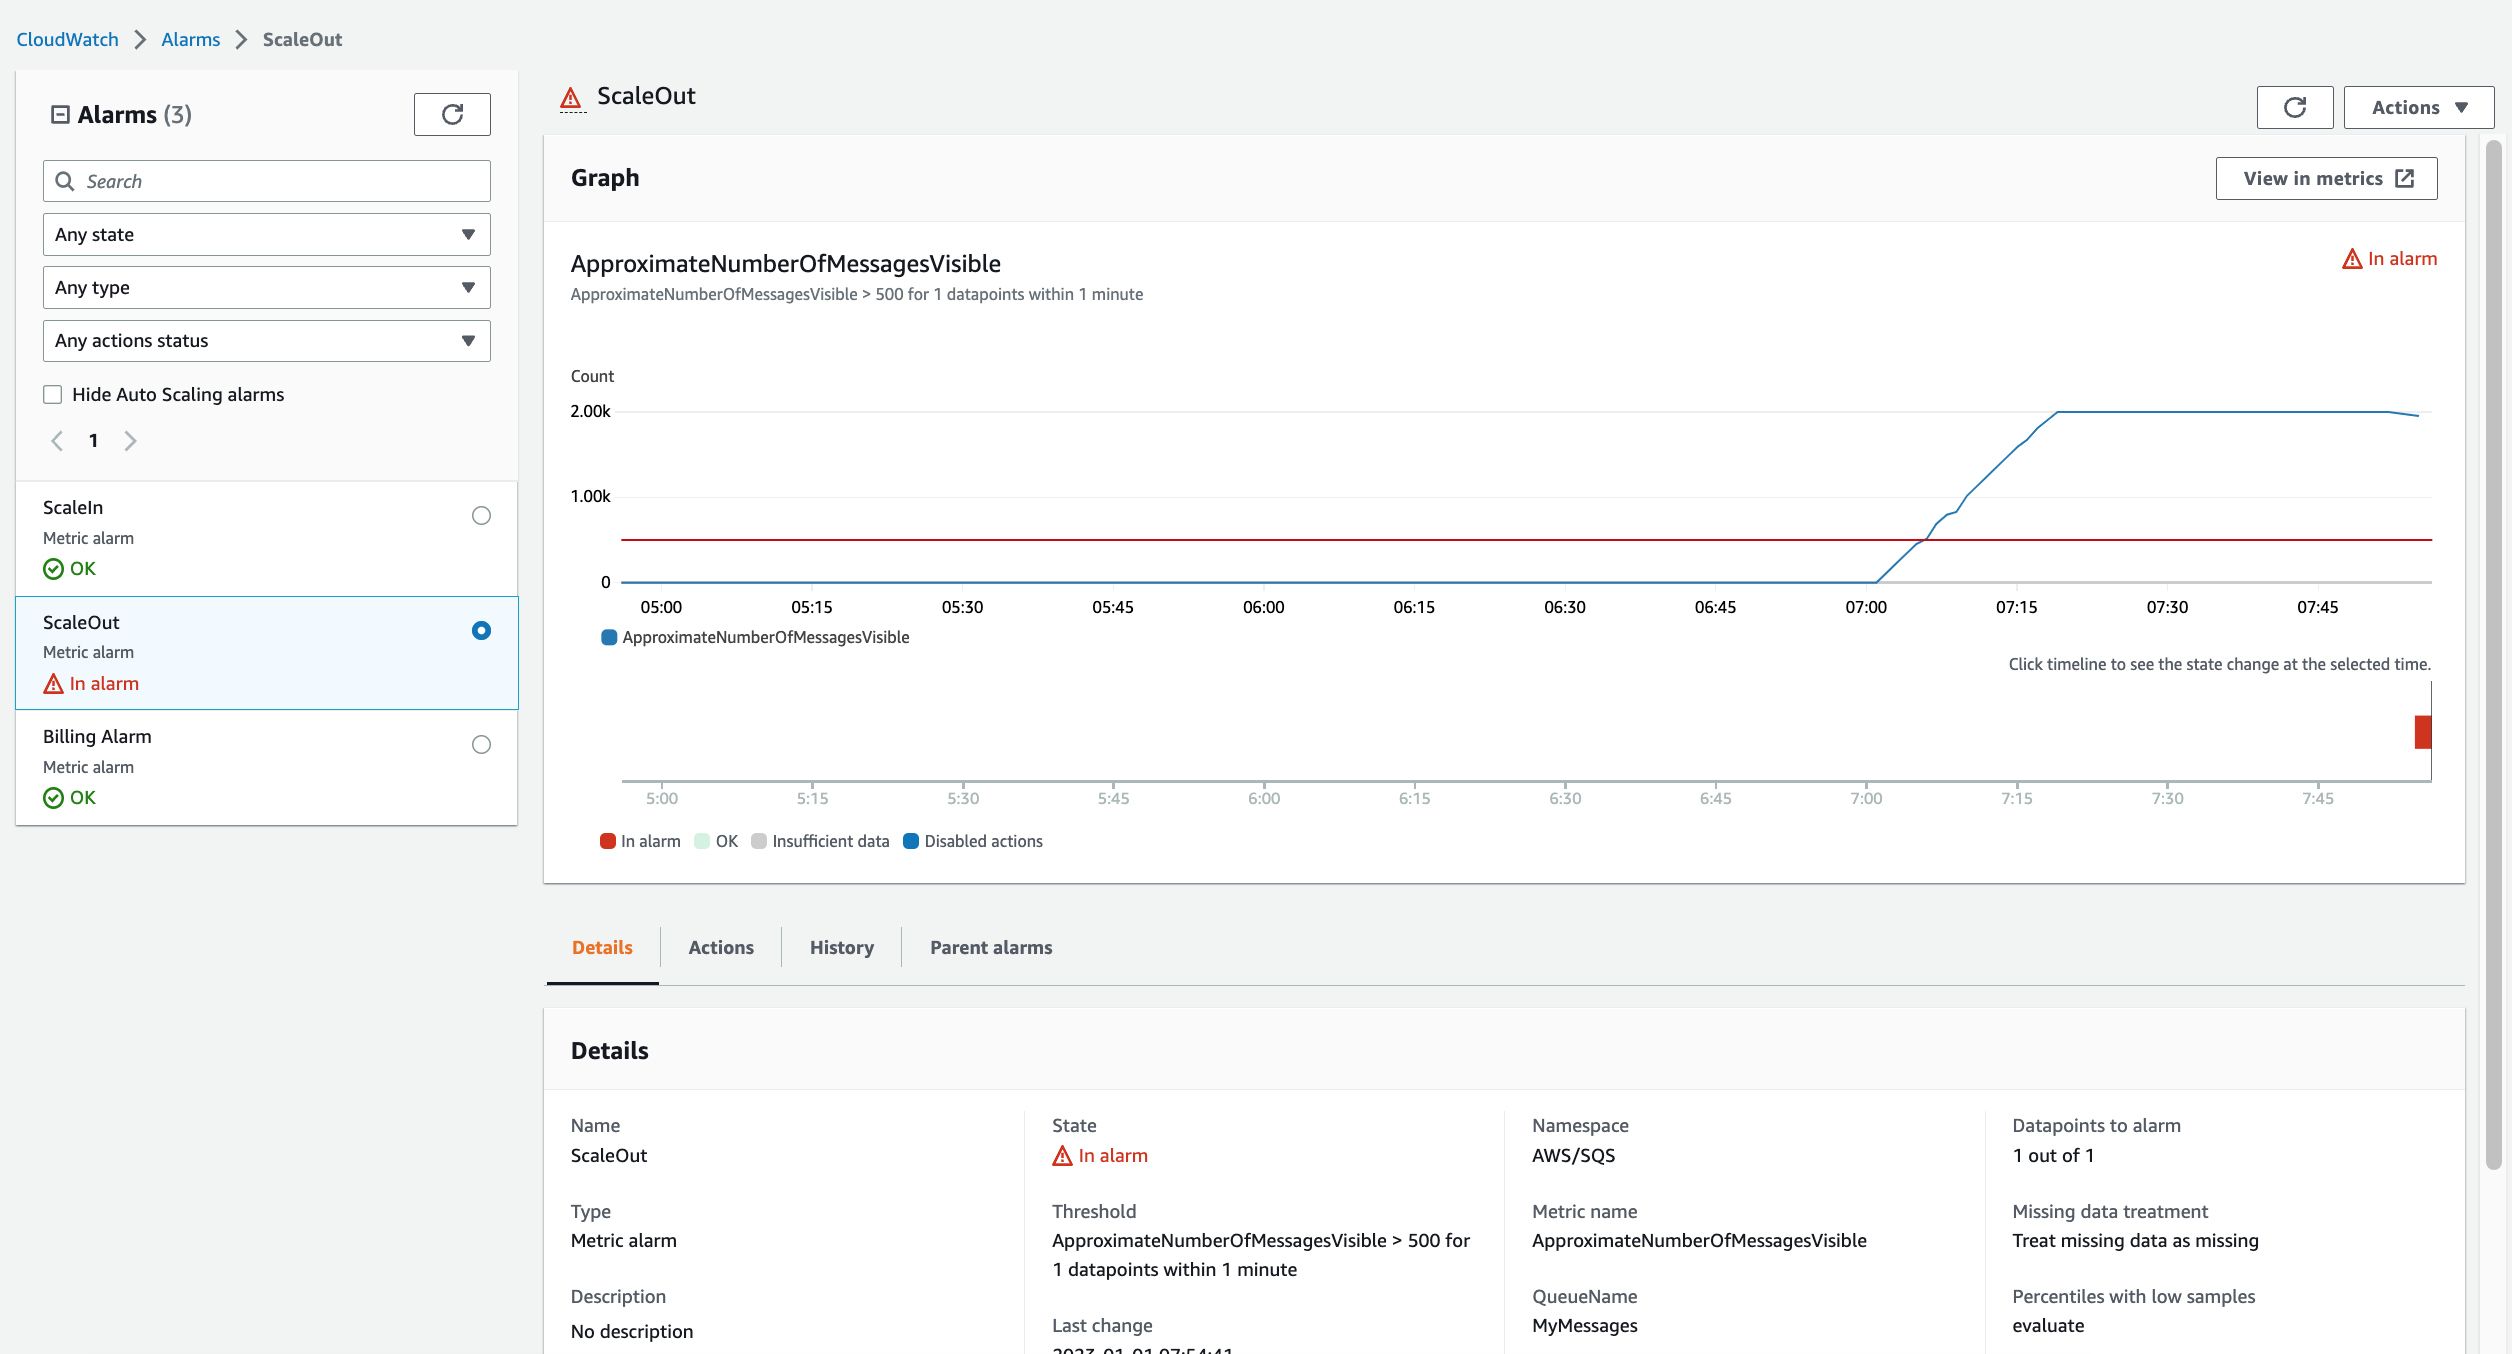Click the ScaleOut title warning icon

point(571,98)
